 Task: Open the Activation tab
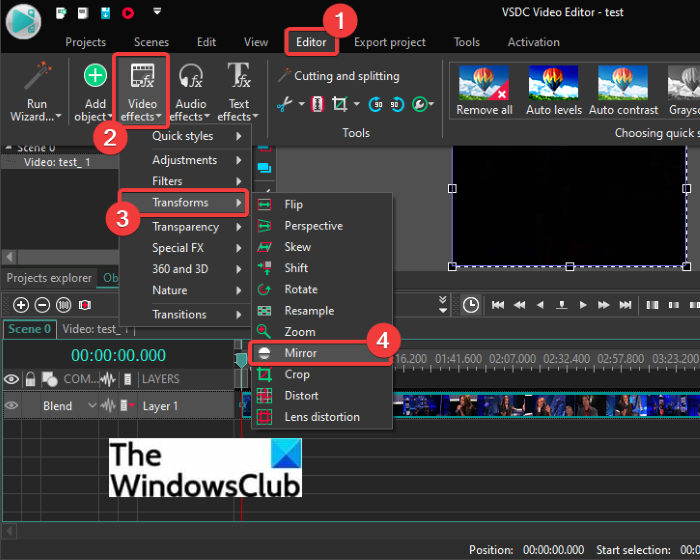click(533, 42)
